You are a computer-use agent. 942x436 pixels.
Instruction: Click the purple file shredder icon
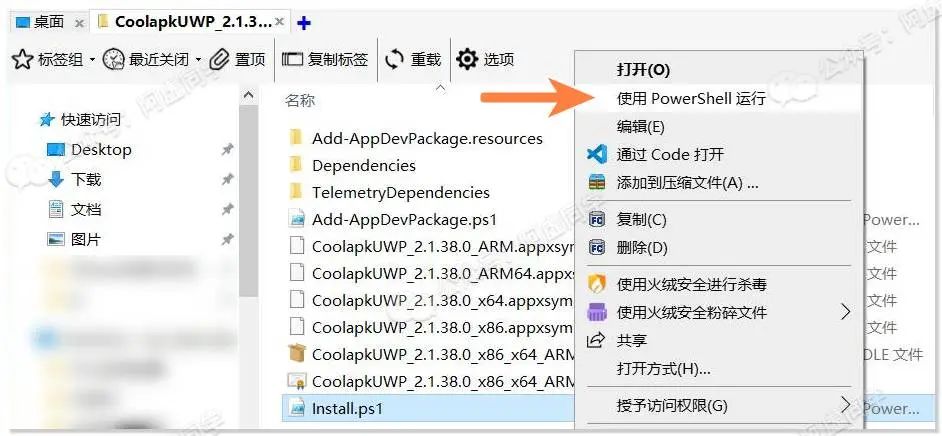click(x=597, y=312)
